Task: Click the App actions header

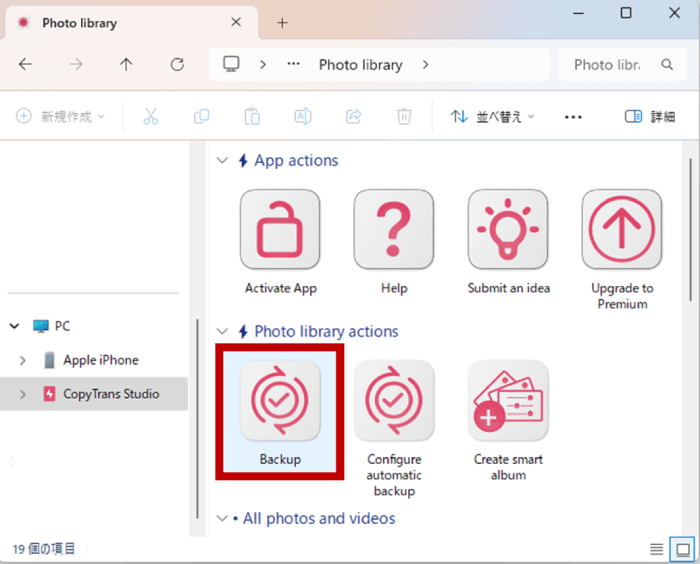Action: [x=296, y=160]
